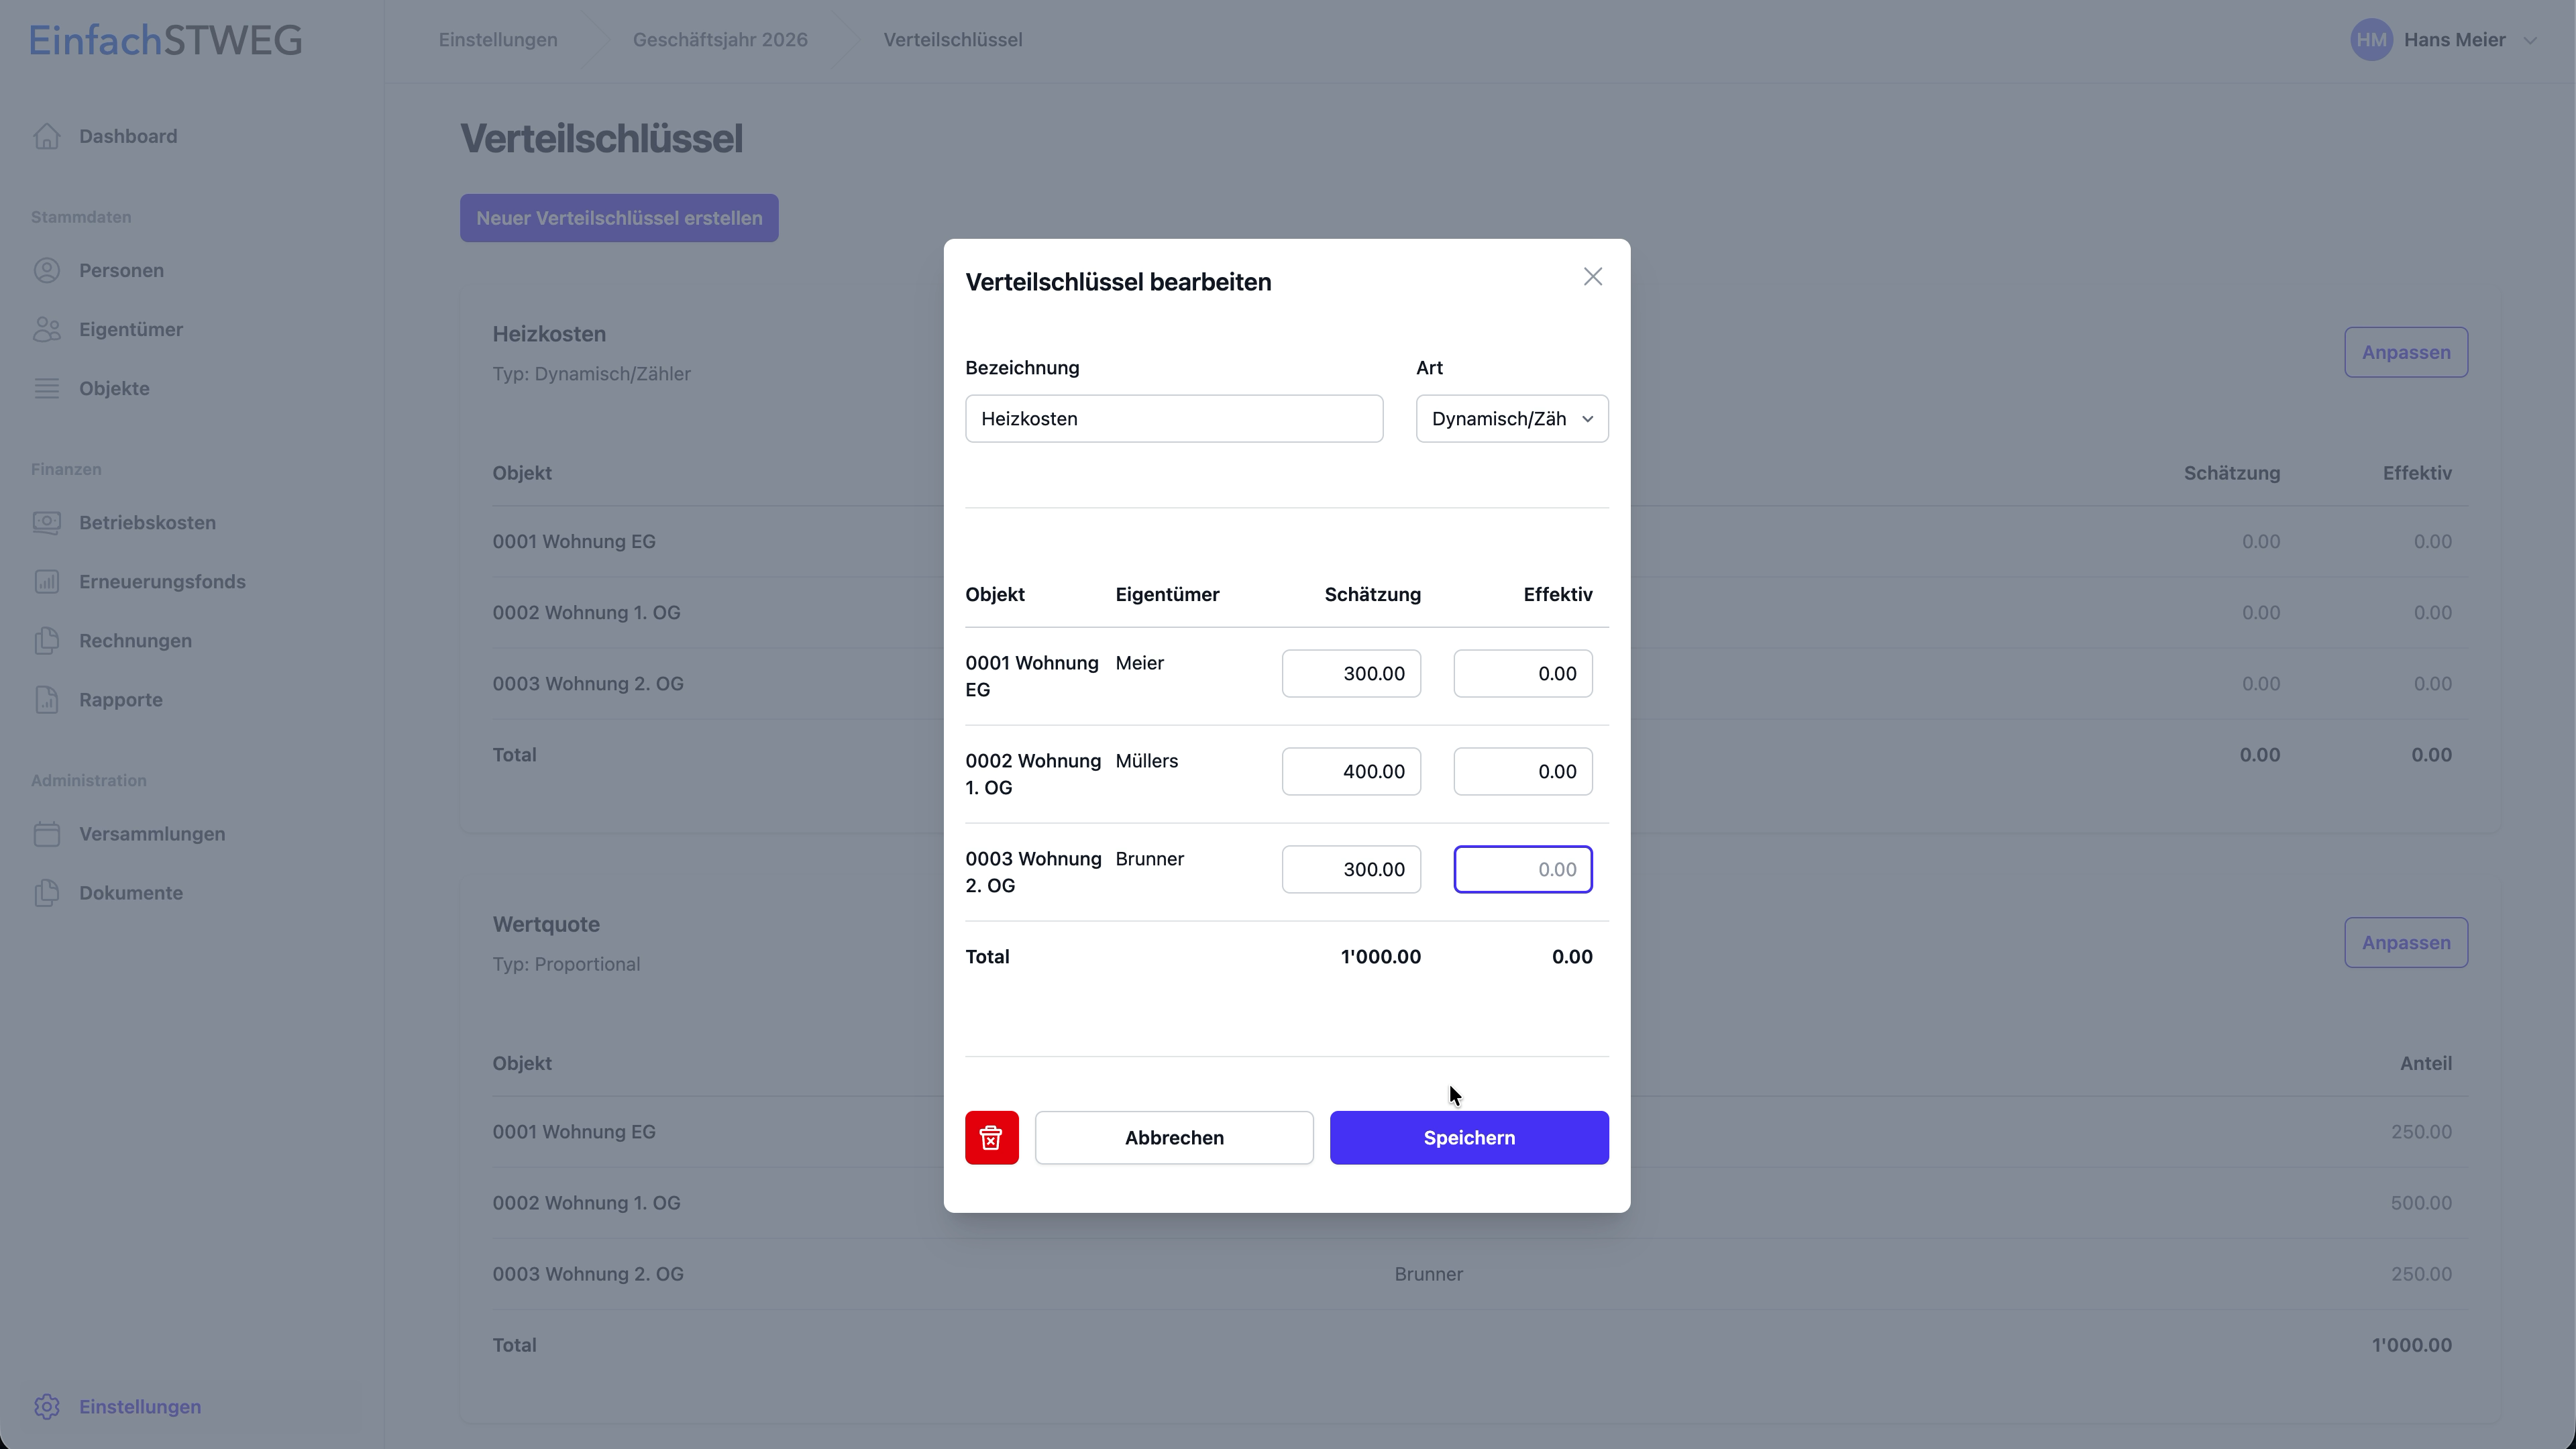The image size is (2576, 1449).
Task: Open the Rapporte menu item
Action: tap(120, 699)
